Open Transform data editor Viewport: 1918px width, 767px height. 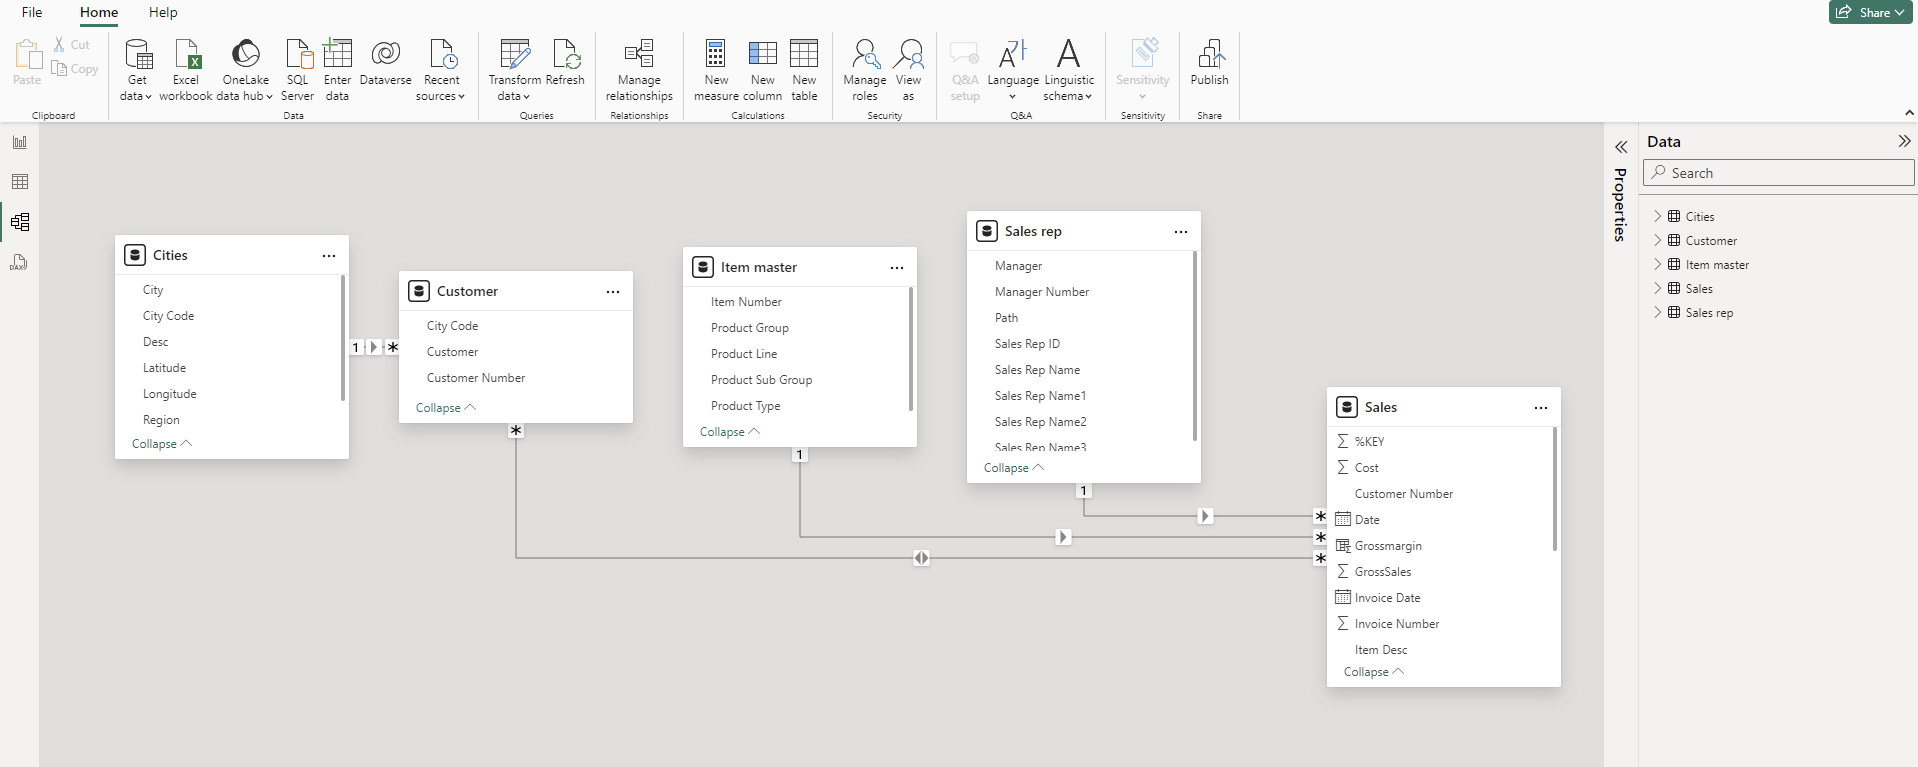(515, 70)
